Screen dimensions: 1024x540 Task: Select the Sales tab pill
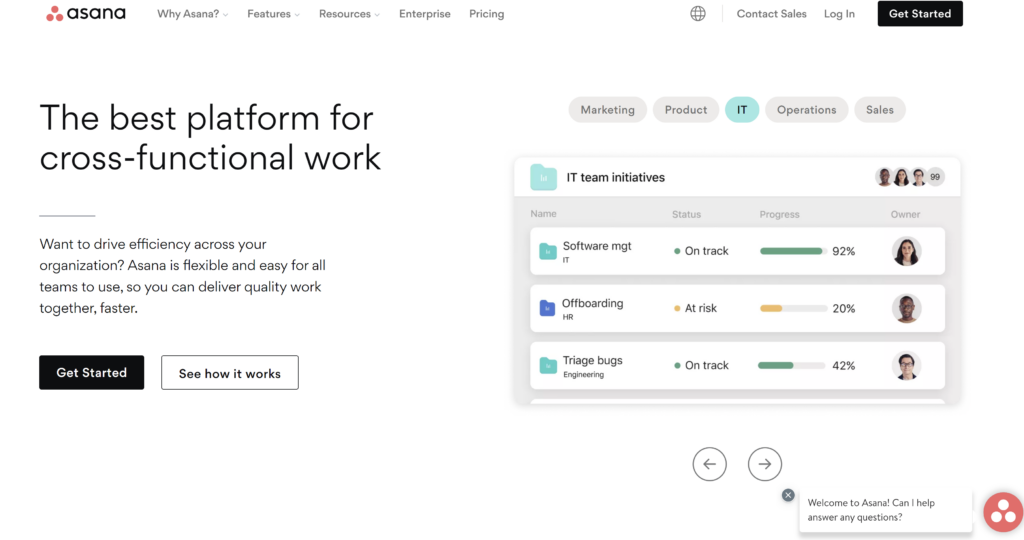tap(880, 110)
